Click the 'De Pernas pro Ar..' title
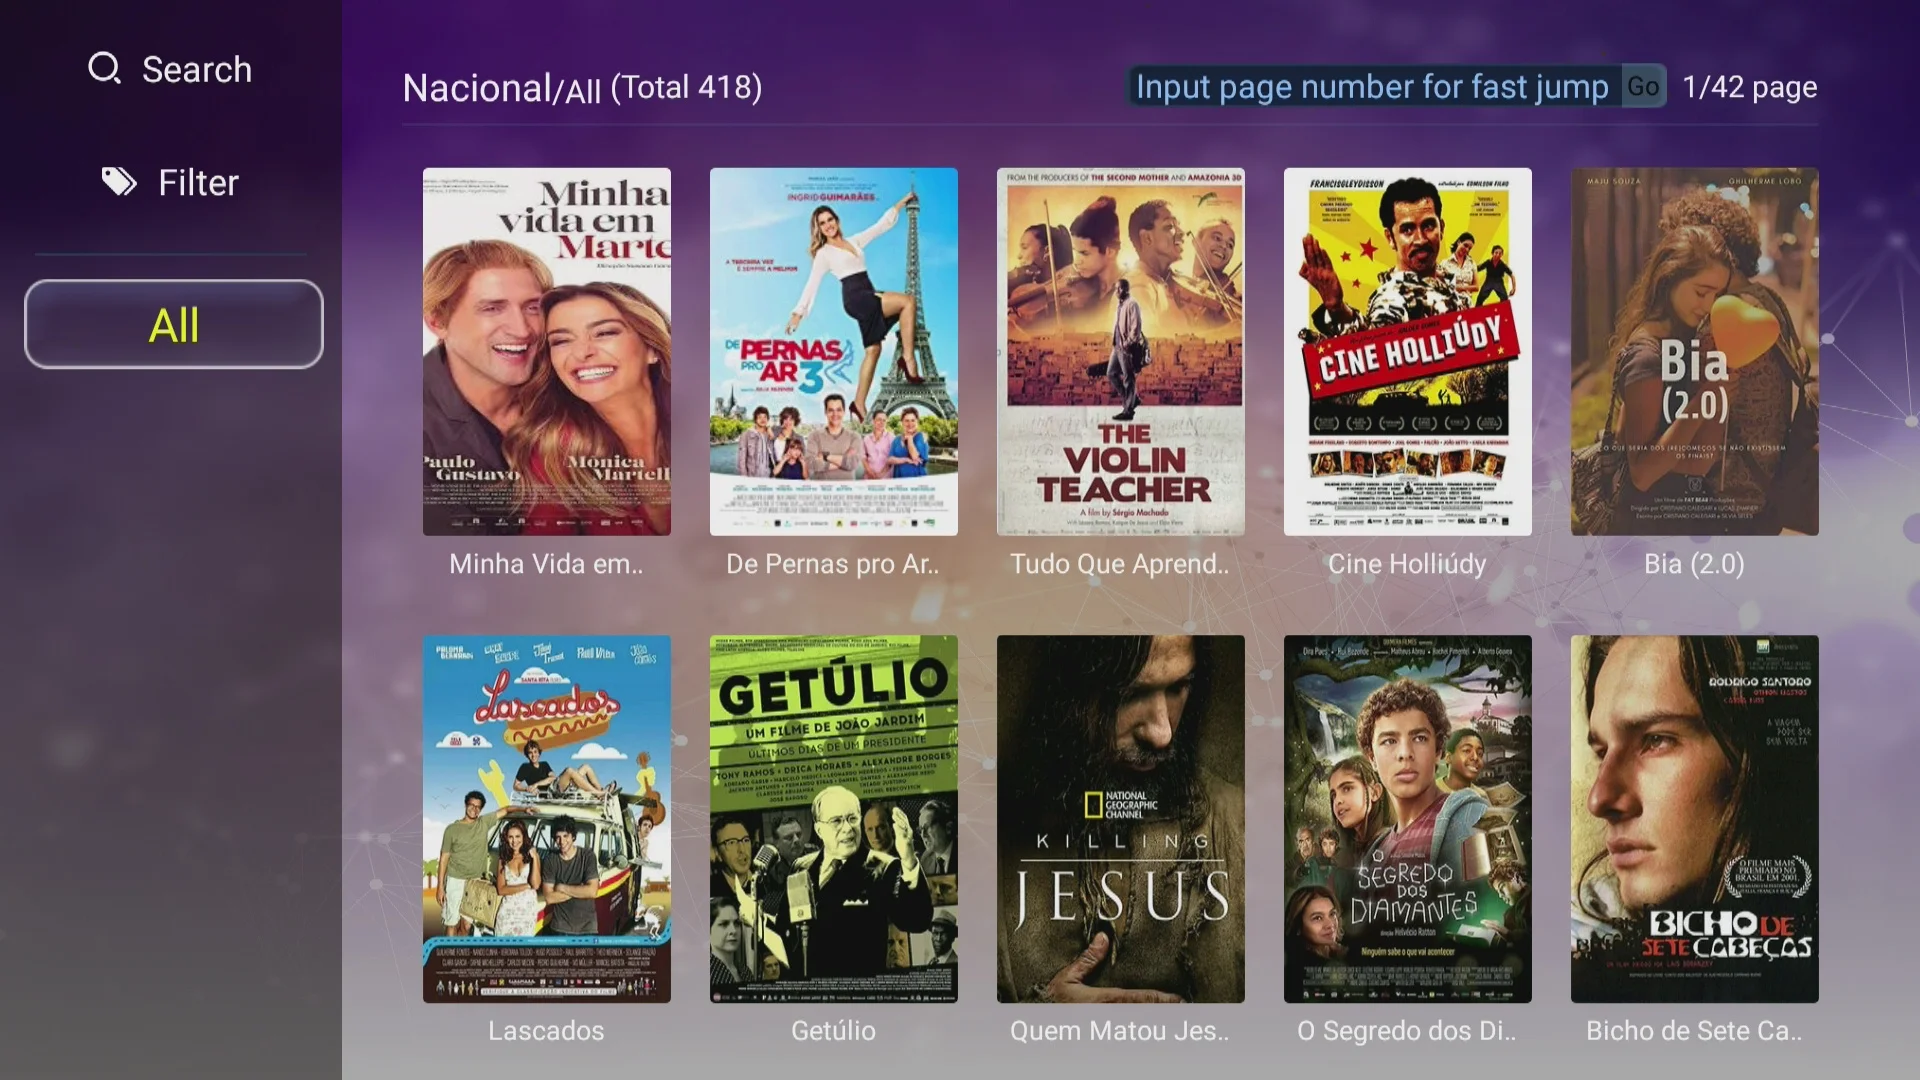Screen dimensions: 1920x1080 [833, 564]
